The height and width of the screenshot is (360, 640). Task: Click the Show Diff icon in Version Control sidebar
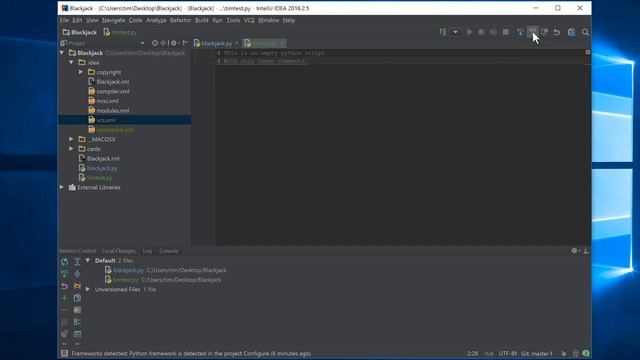click(77, 298)
